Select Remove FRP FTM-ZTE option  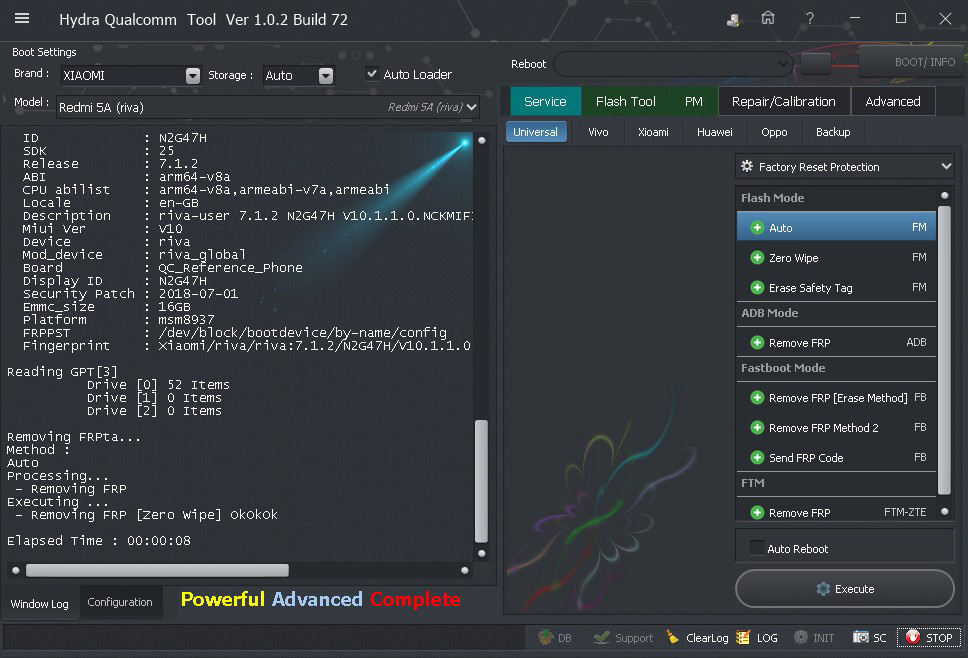(x=837, y=512)
